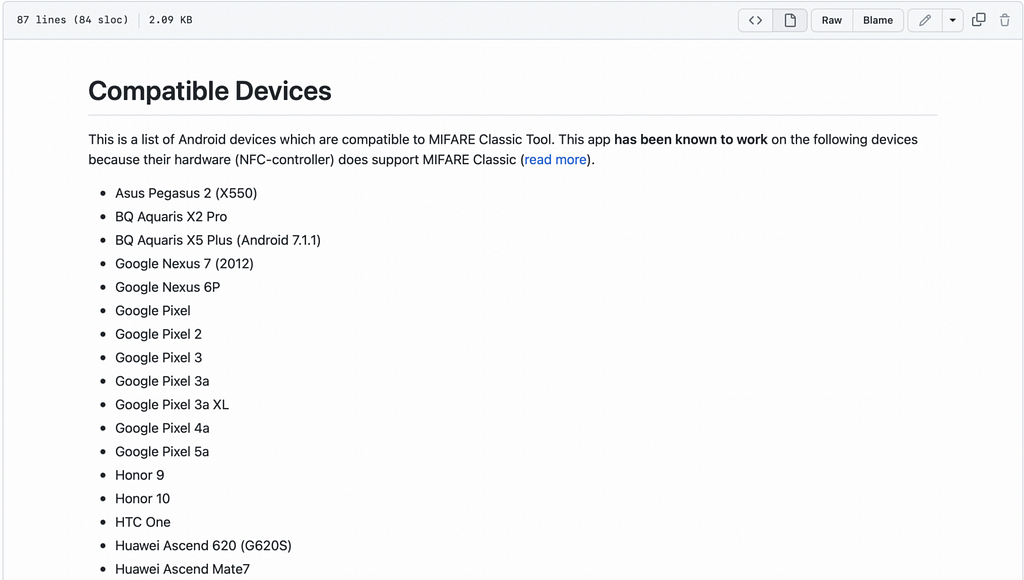Copy raw file contents icon
The width and height of the screenshot is (1024, 580).
click(x=978, y=20)
